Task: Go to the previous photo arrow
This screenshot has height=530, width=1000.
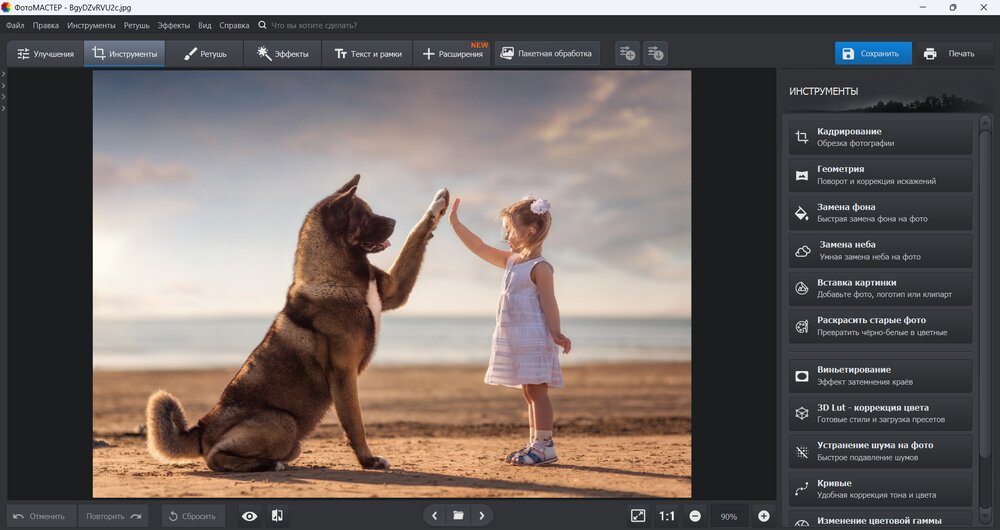Action: tap(434, 516)
